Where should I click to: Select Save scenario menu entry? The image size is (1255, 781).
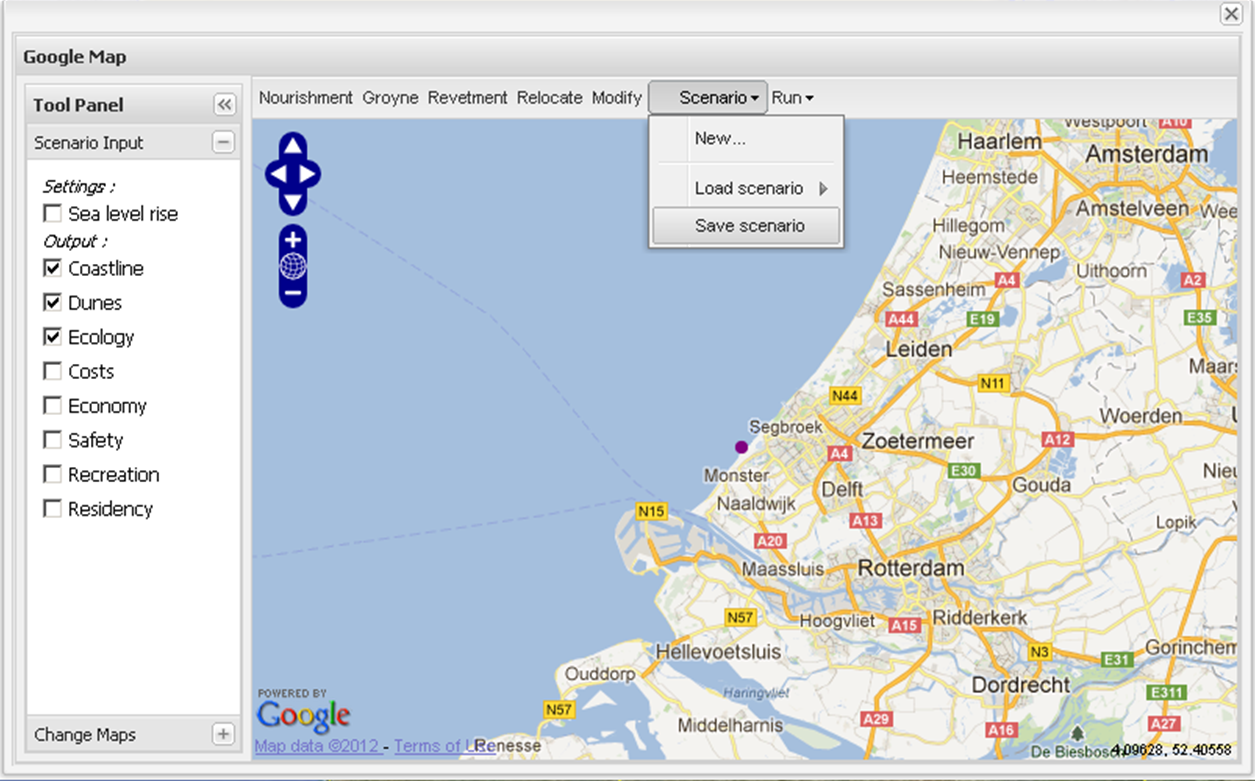(x=747, y=226)
